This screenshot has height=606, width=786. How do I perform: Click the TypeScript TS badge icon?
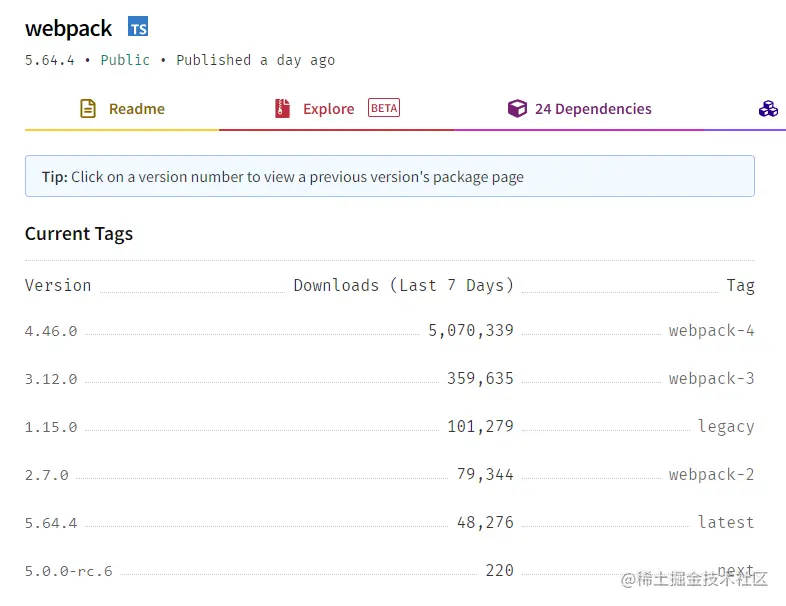pos(138,27)
